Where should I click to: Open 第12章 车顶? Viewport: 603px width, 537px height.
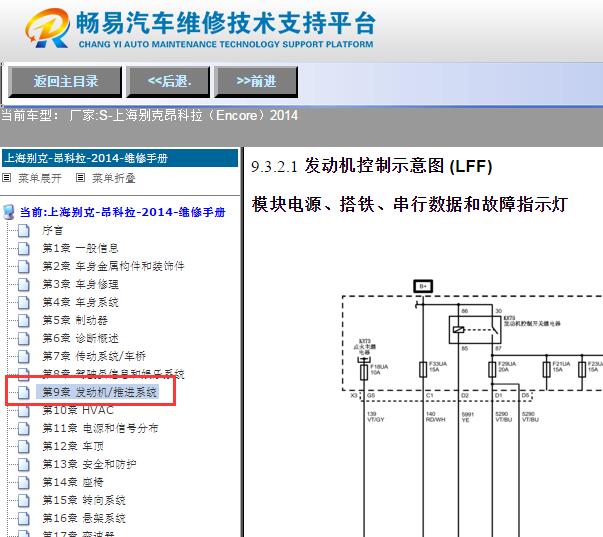pyautogui.click(x=73, y=446)
